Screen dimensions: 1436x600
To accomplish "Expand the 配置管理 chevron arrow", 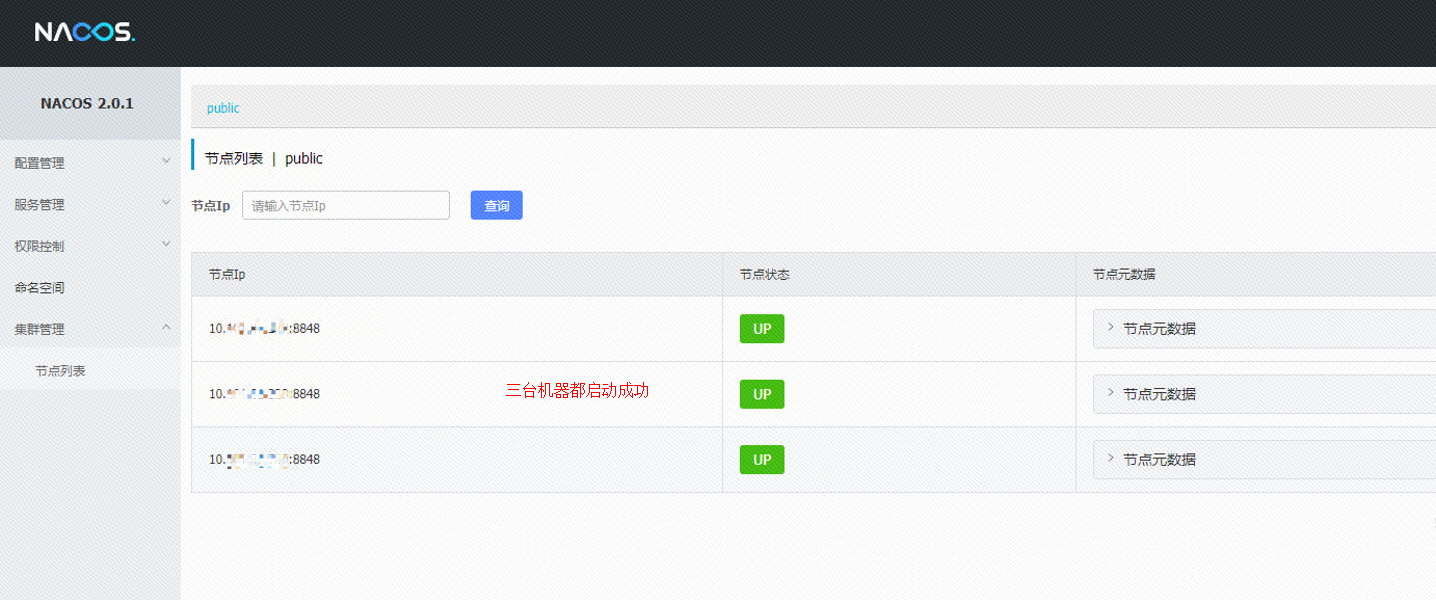I will pyautogui.click(x=166, y=159).
